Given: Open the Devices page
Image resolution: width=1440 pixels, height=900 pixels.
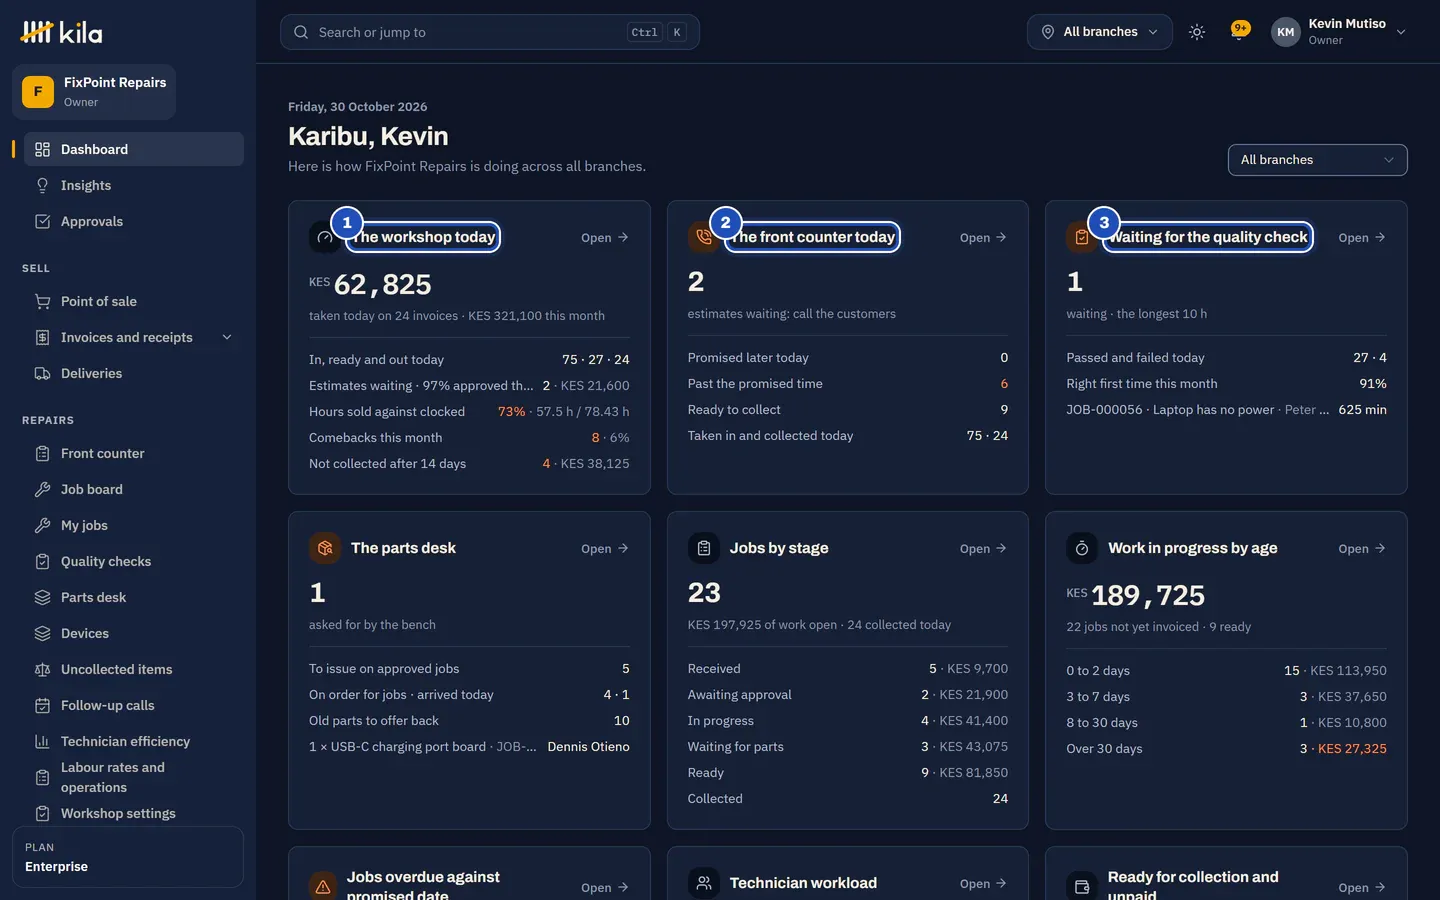Looking at the screenshot, I should (x=134, y=633).
